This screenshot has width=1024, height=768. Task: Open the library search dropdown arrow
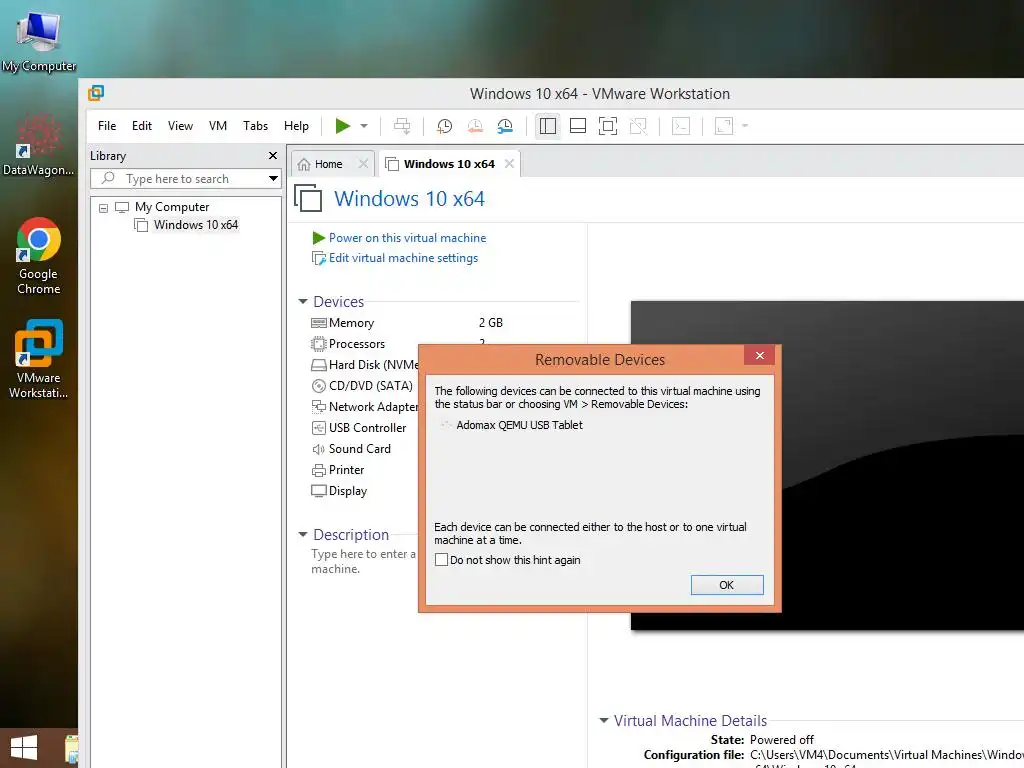tap(273, 178)
